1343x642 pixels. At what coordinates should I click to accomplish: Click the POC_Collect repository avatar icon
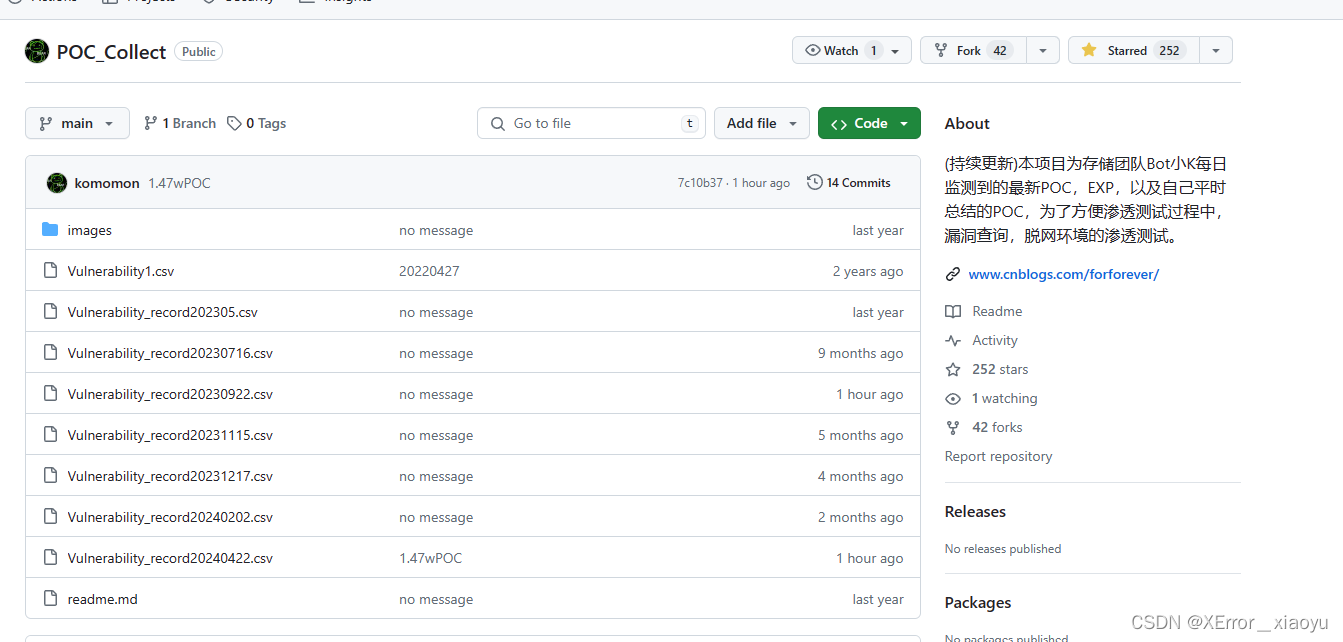[37, 51]
